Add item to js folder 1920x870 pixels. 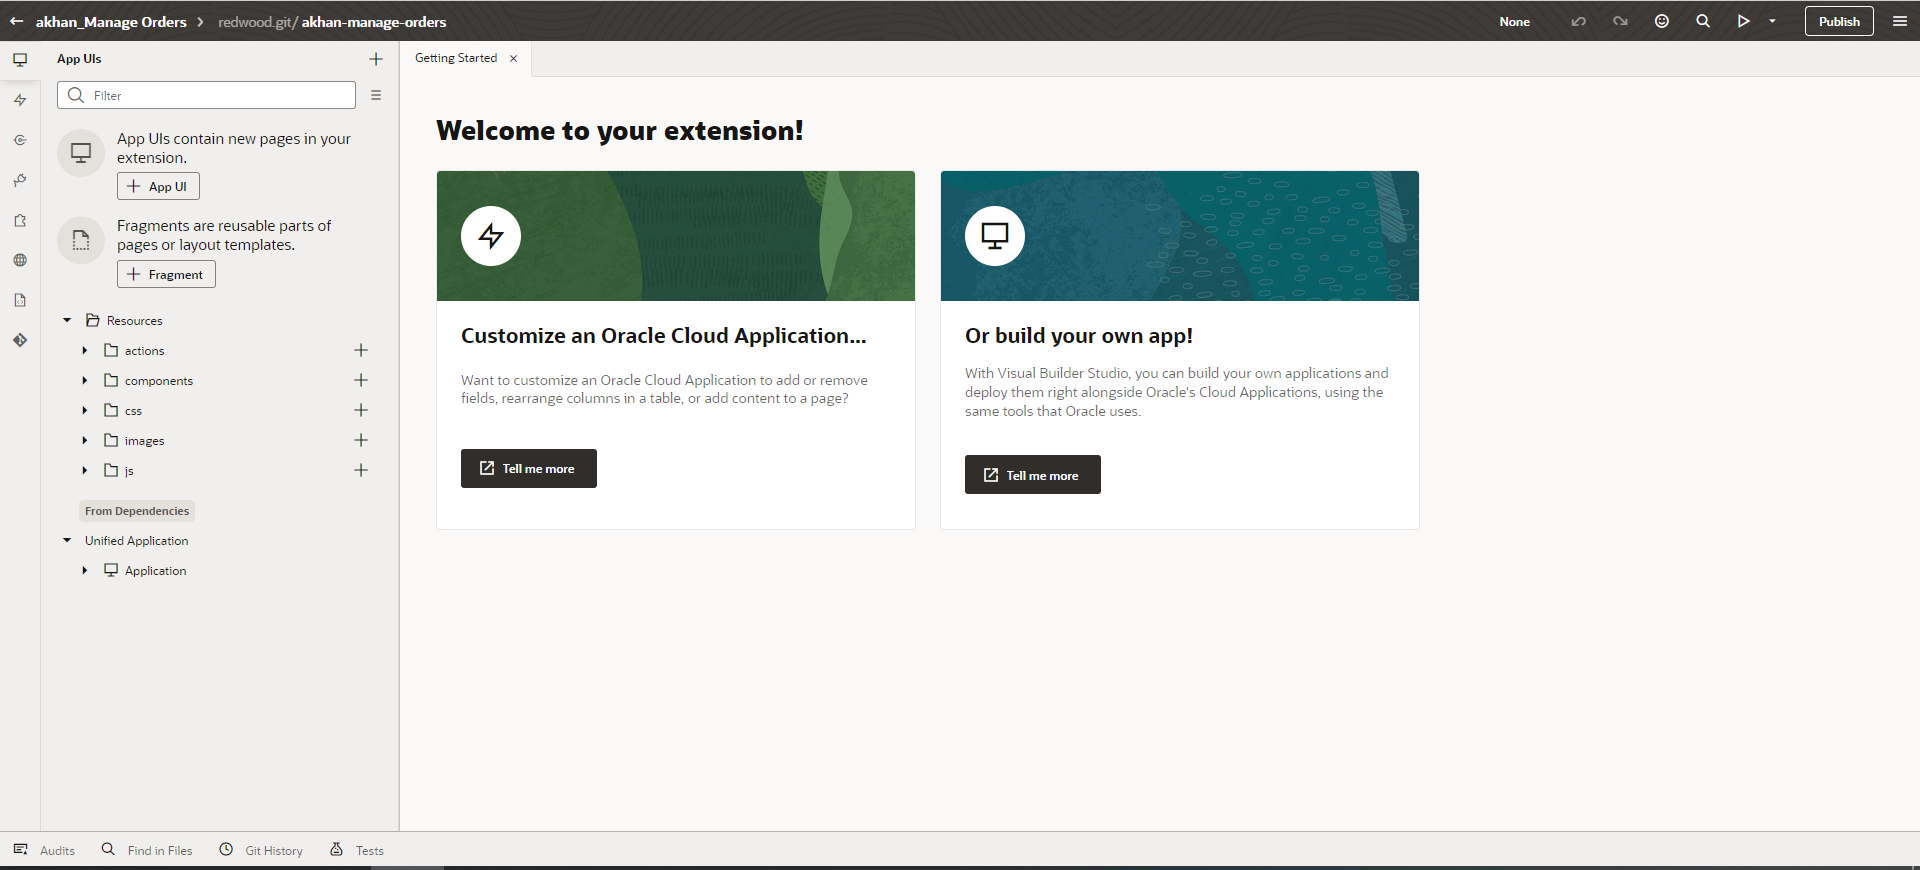(361, 470)
